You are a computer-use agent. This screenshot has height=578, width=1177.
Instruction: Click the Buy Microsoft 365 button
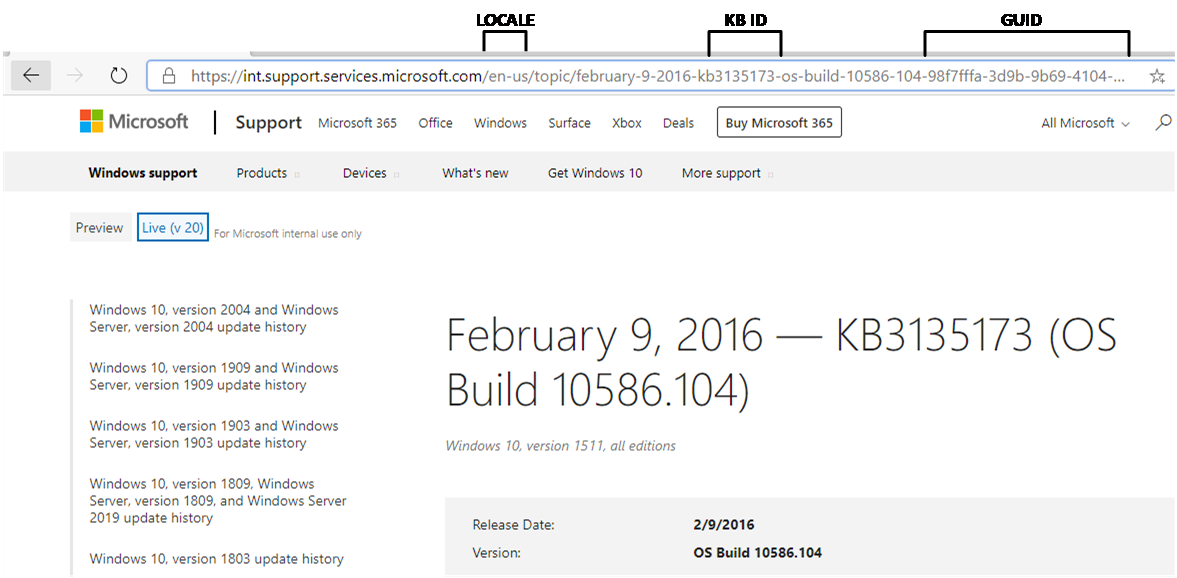click(x=779, y=122)
